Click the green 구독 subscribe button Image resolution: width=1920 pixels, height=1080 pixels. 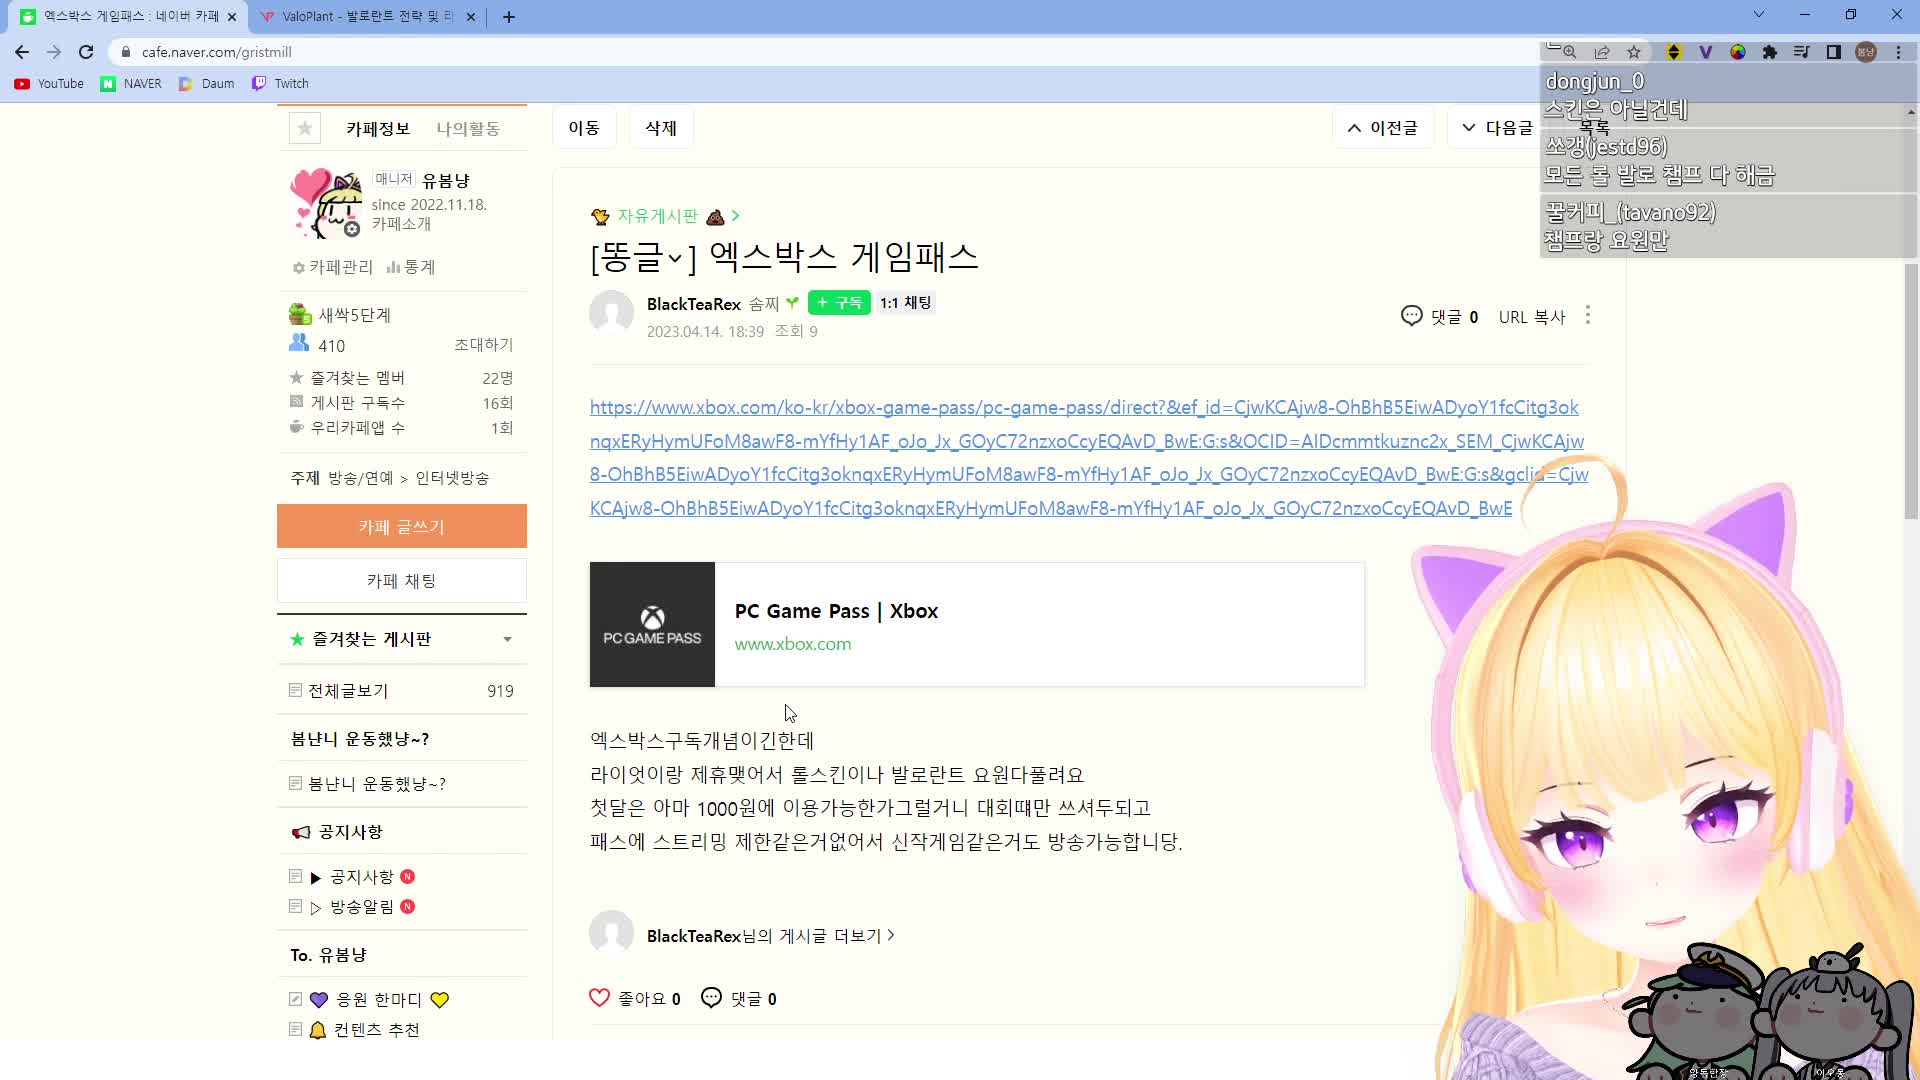(x=839, y=303)
